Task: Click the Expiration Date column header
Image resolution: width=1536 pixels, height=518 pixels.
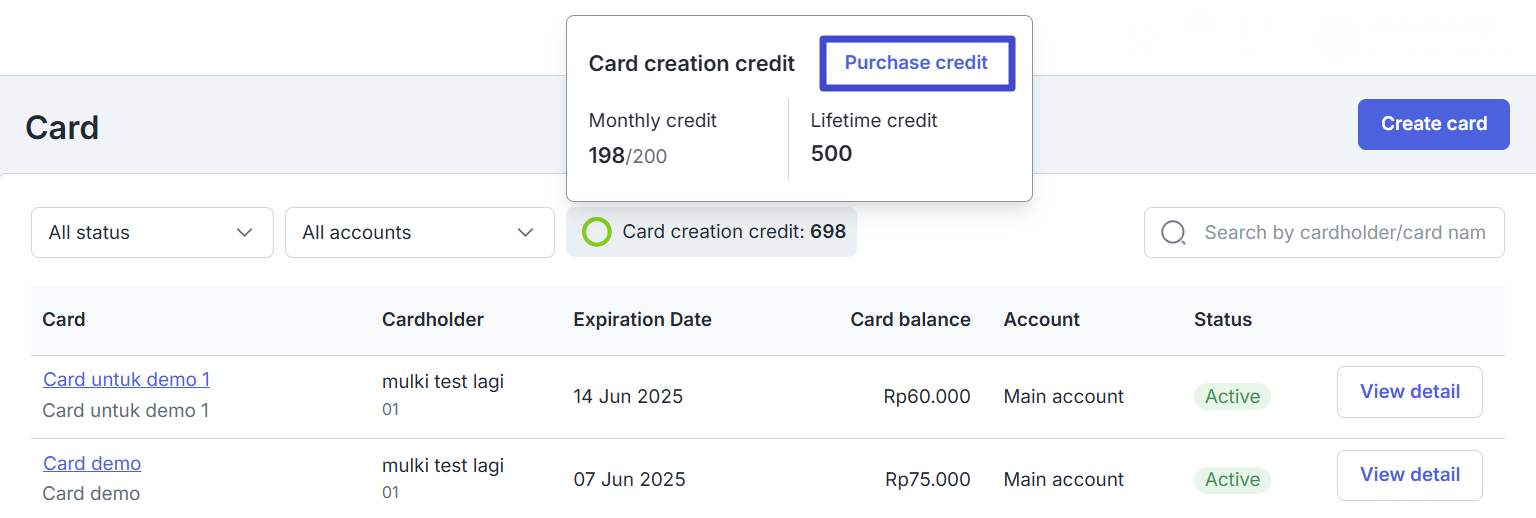Action: (x=642, y=320)
